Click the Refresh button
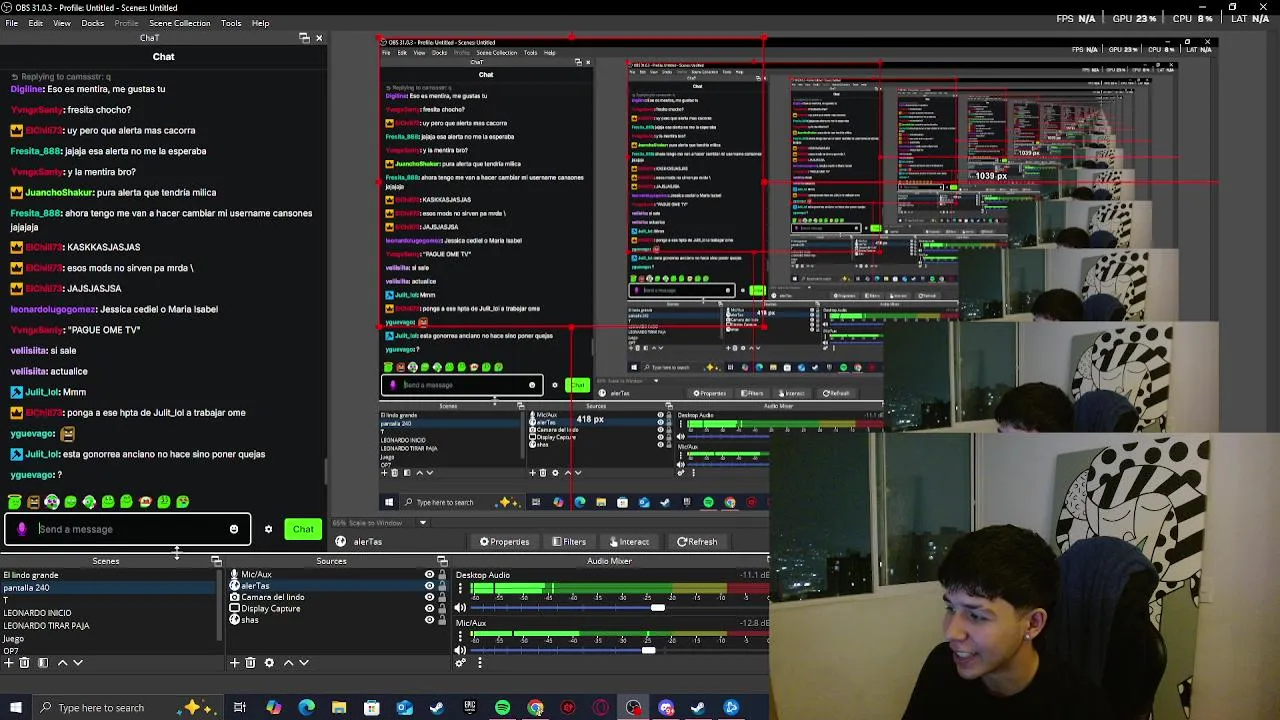This screenshot has height=720, width=1280. (697, 542)
